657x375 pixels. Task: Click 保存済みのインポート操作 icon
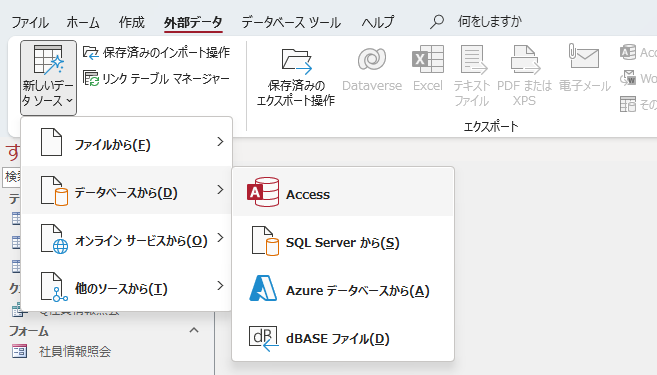click(x=91, y=52)
